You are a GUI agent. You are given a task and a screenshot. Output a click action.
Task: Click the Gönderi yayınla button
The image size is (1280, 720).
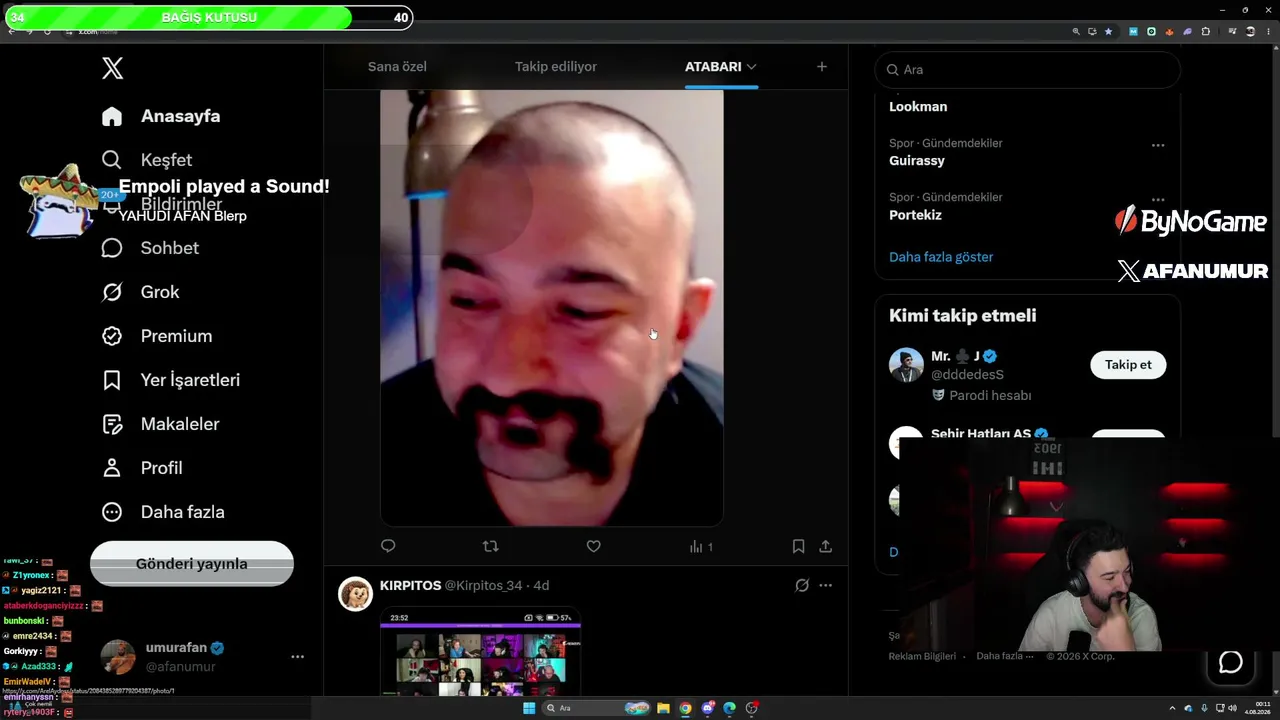coord(192,564)
